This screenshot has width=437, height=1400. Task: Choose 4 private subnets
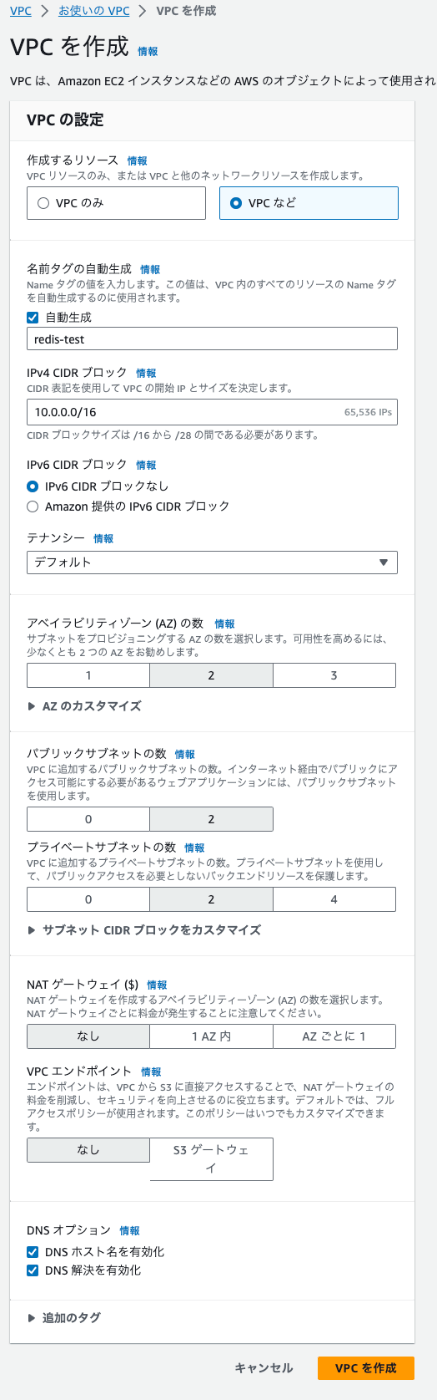point(334,899)
